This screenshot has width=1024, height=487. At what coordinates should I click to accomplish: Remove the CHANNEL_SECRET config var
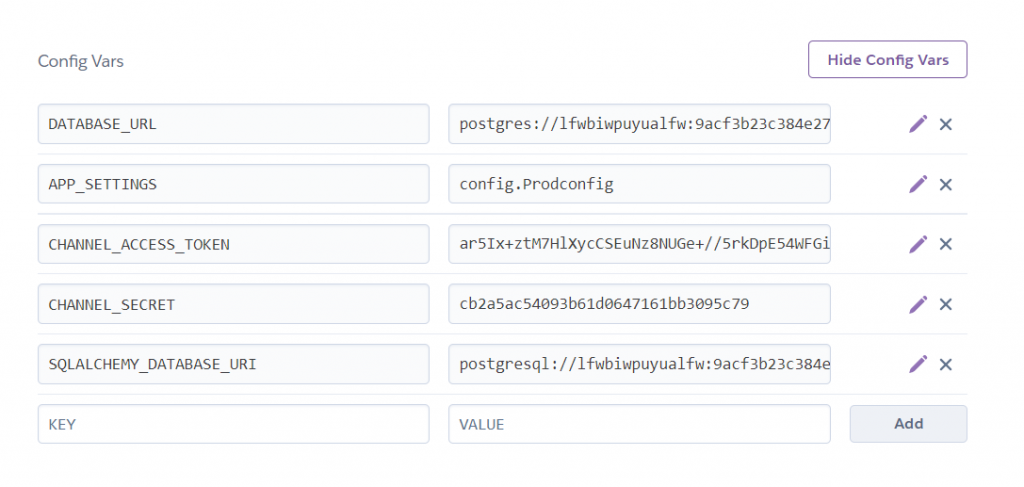pyautogui.click(x=946, y=304)
